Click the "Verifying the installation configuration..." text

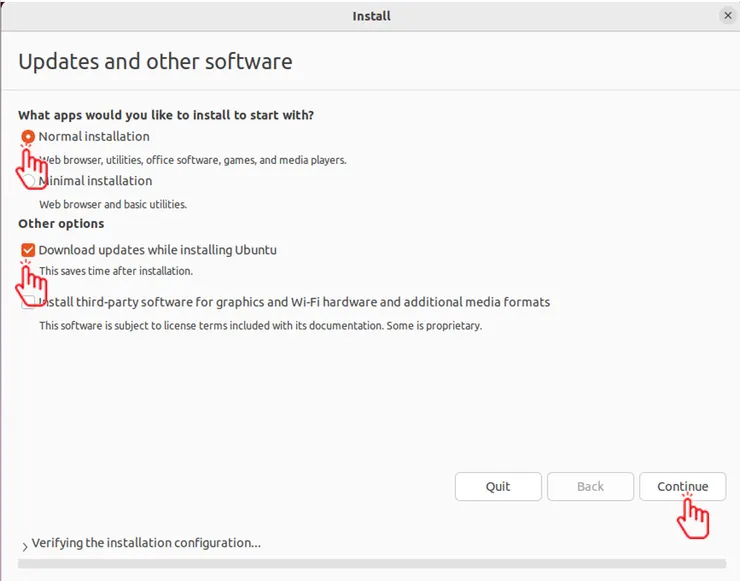pyautogui.click(x=146, y=543)
